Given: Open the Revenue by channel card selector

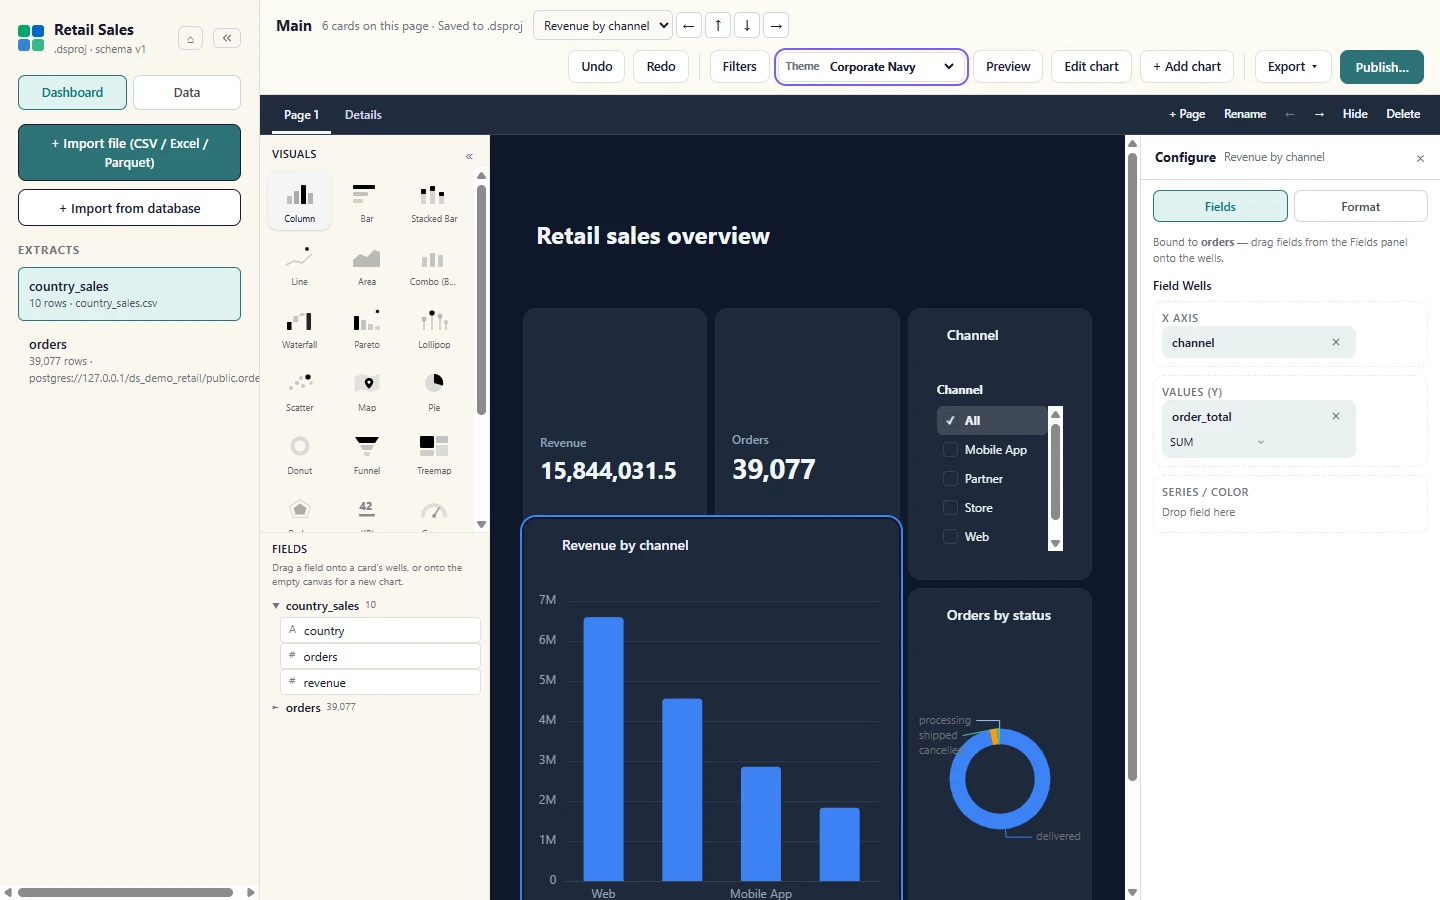Looking at the screenshot, I should click(x=603, y=26).
